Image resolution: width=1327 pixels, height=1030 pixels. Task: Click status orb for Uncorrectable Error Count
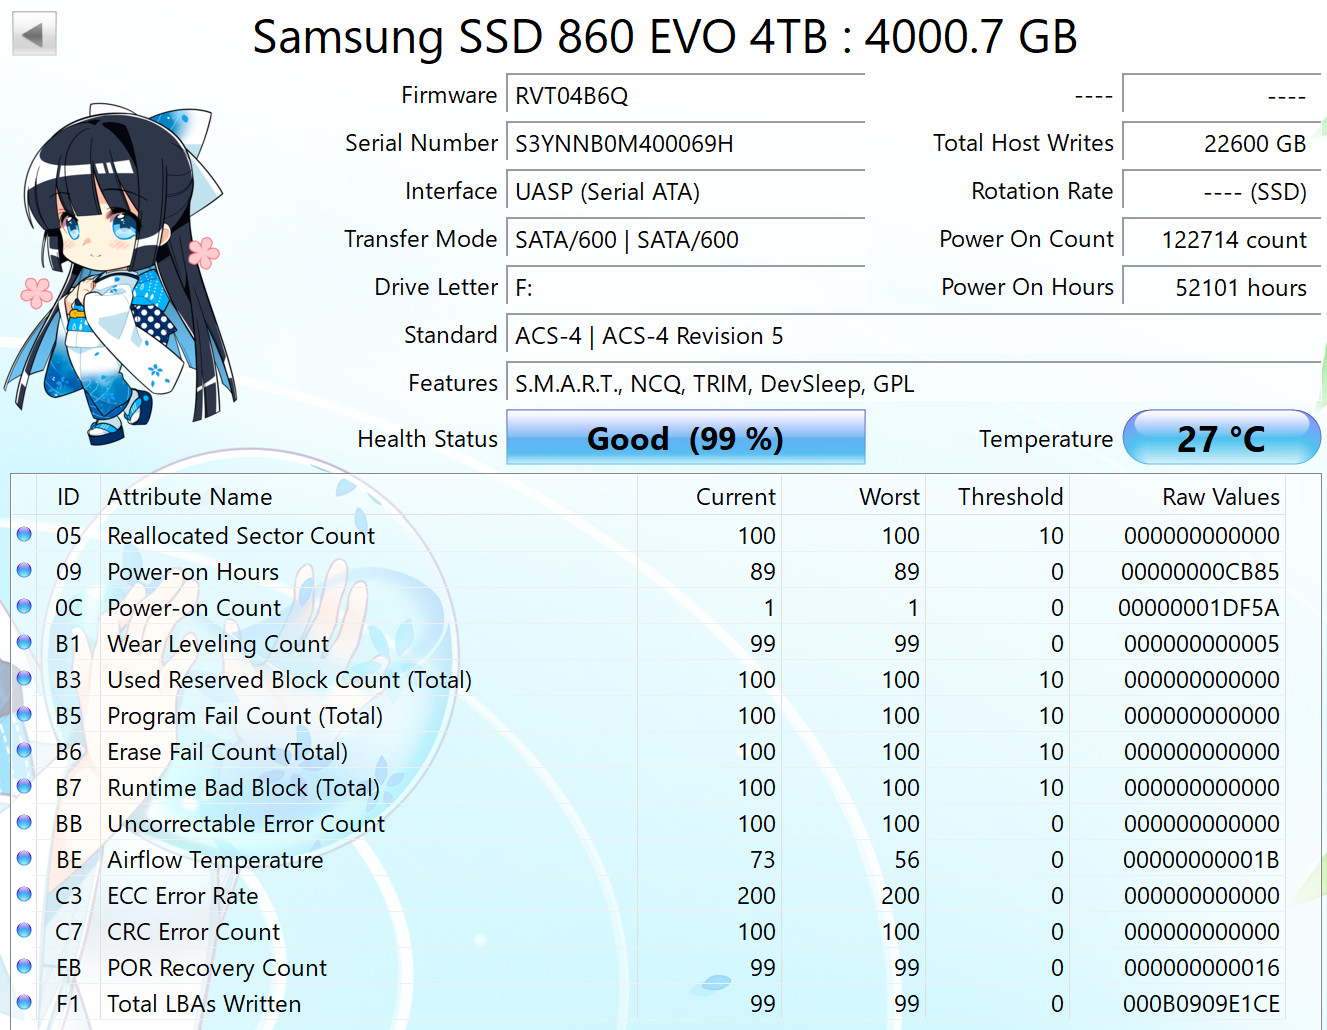click(24, 823)
